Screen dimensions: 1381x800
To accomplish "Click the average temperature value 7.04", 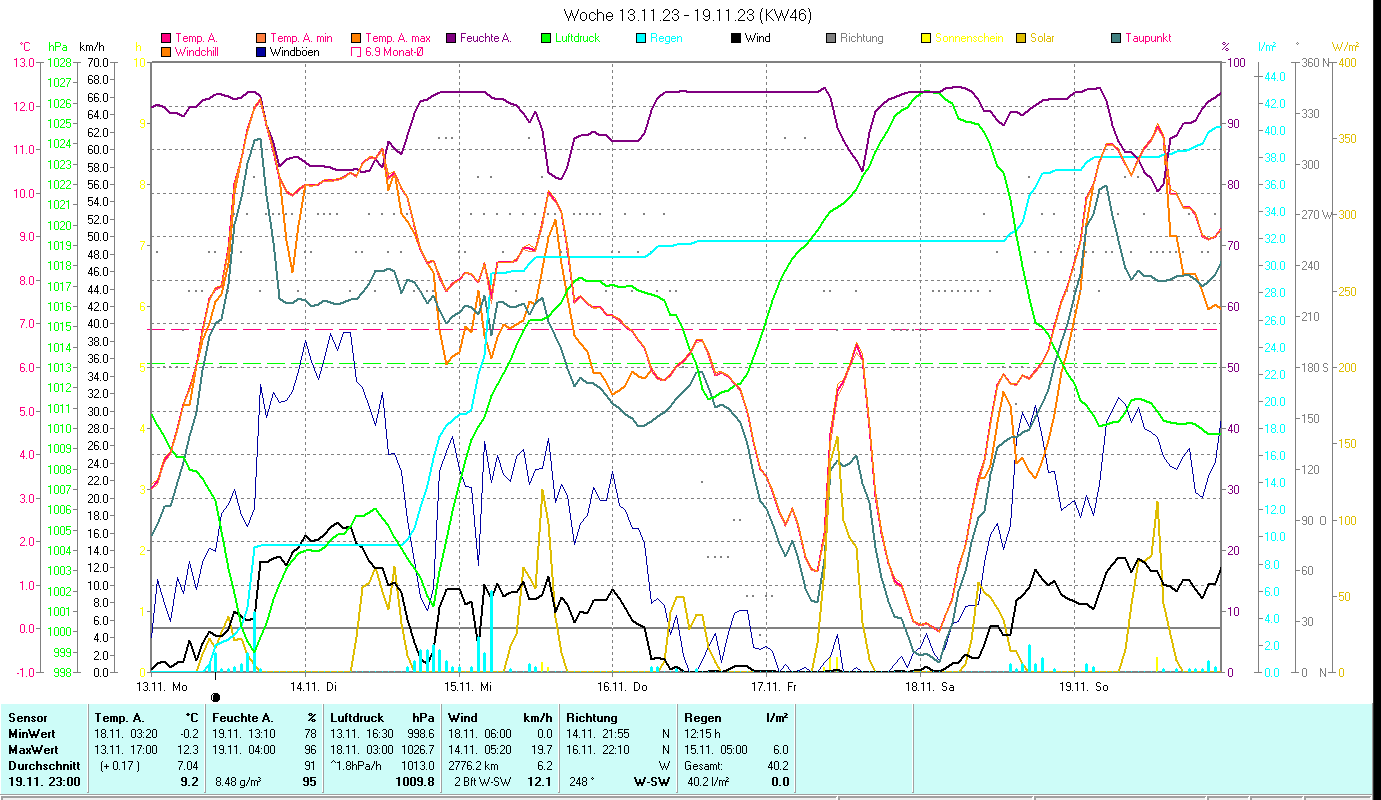I will coord(188,766).
